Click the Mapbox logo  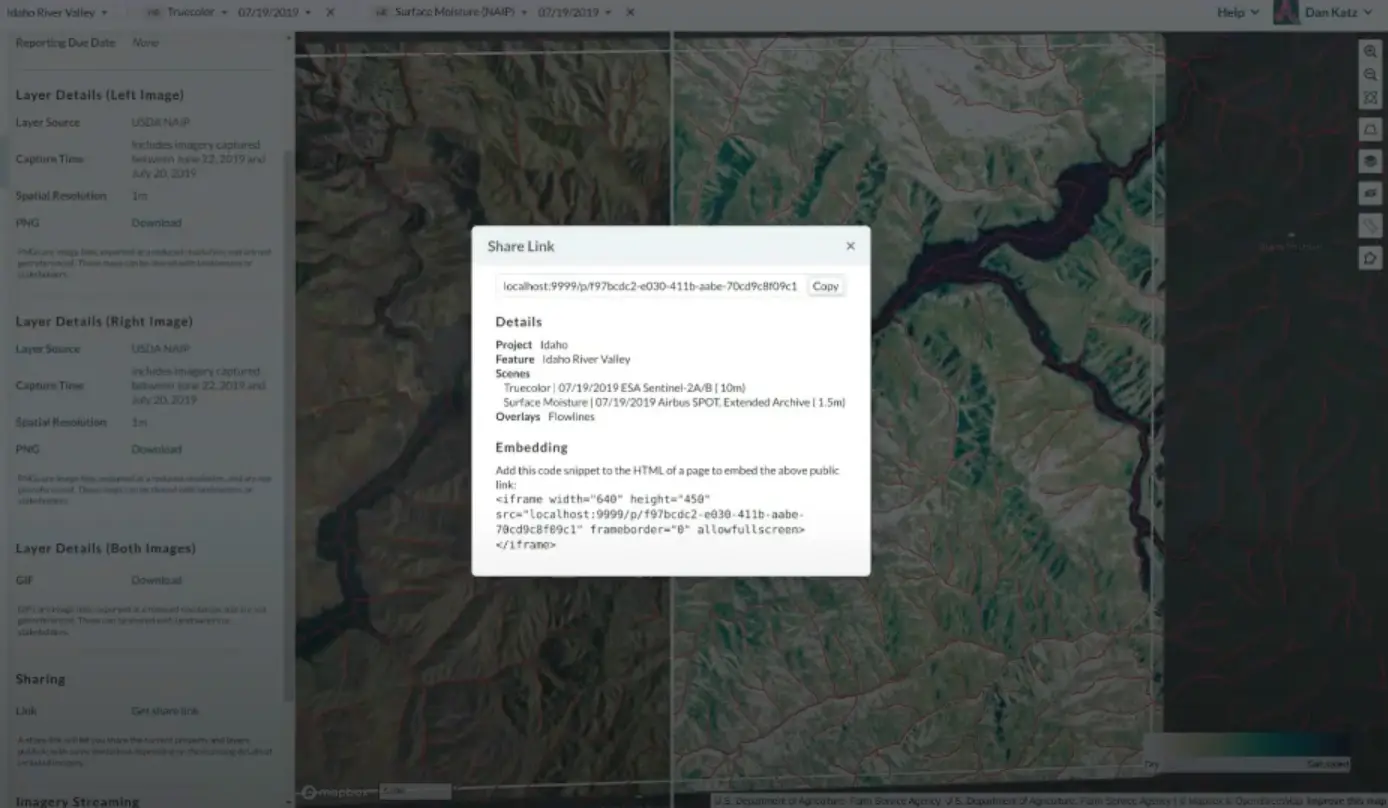(337, 792)
